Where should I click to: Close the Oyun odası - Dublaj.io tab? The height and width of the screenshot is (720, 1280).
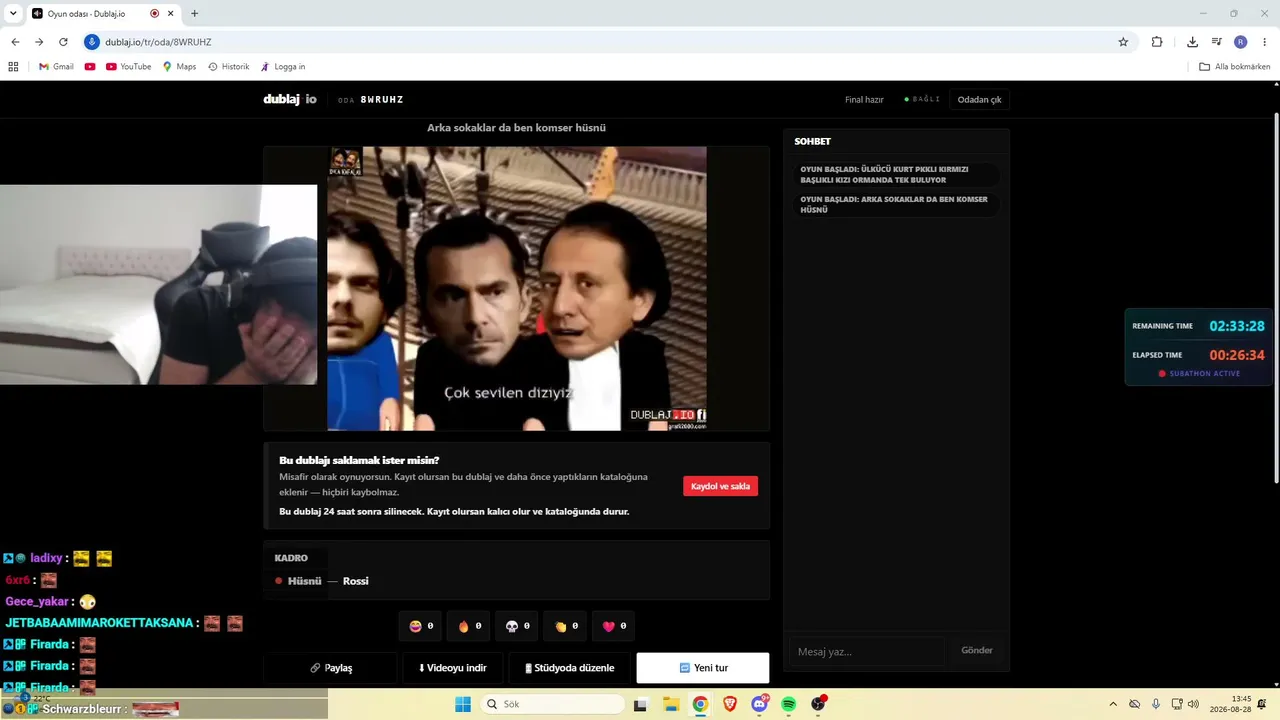(172, 14)
